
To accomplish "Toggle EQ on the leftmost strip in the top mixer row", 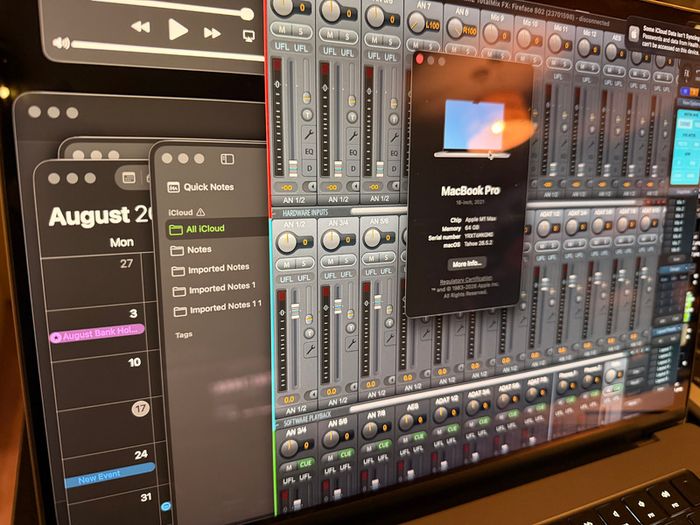I will click(308, 152).
